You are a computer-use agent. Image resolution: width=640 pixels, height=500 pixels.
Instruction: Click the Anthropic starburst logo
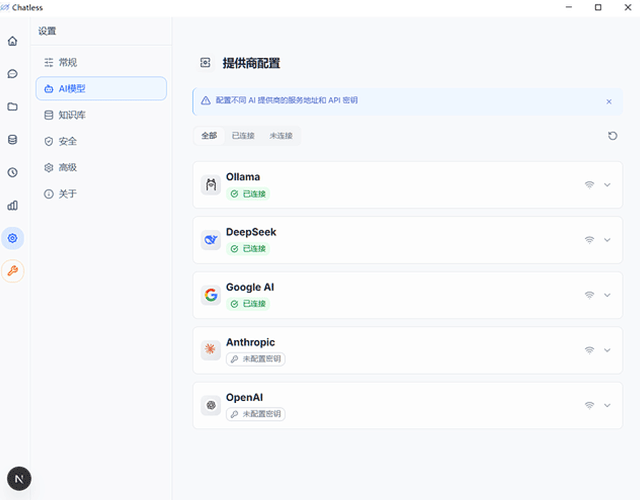point(211,350)
